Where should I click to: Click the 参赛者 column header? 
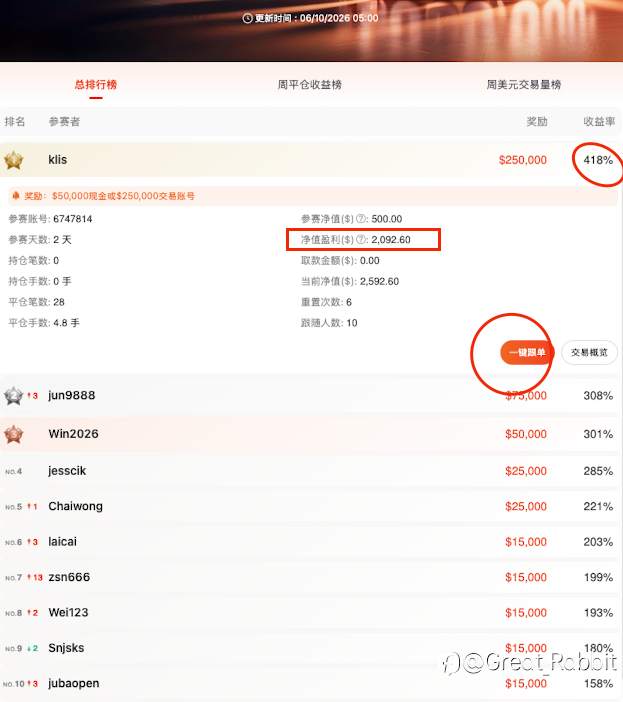(64, 121)
